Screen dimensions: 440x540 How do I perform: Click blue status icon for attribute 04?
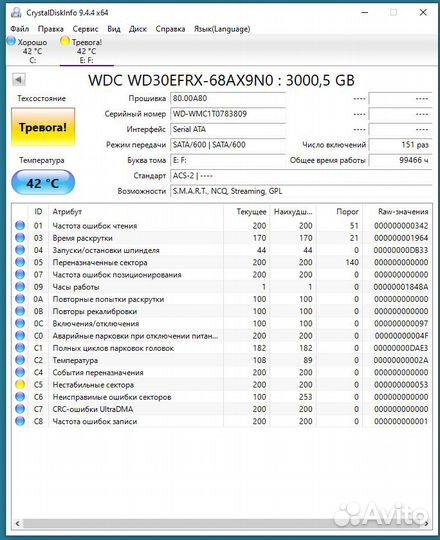pos(20,250)
